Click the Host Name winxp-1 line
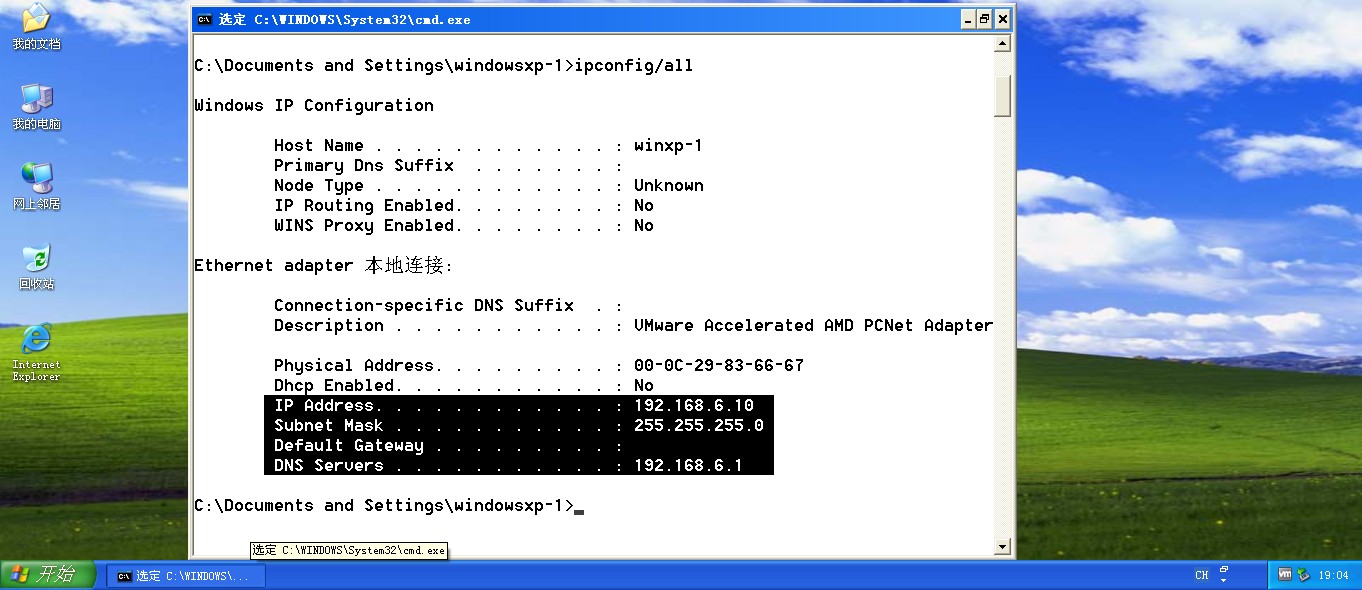Viewport: 1362px width, 590px height. coord(488,146)
